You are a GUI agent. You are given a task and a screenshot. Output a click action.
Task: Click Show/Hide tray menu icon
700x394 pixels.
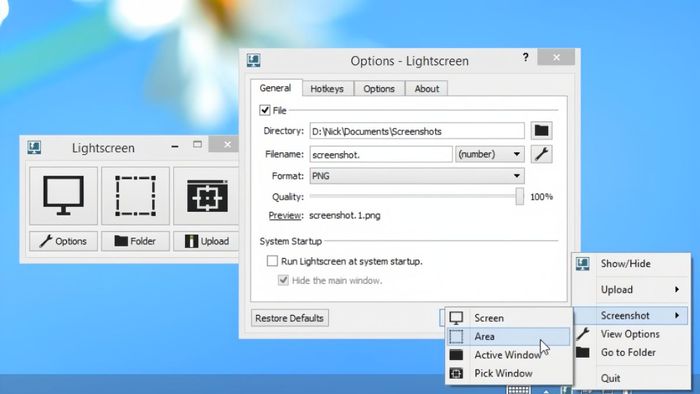coord(583,264)
